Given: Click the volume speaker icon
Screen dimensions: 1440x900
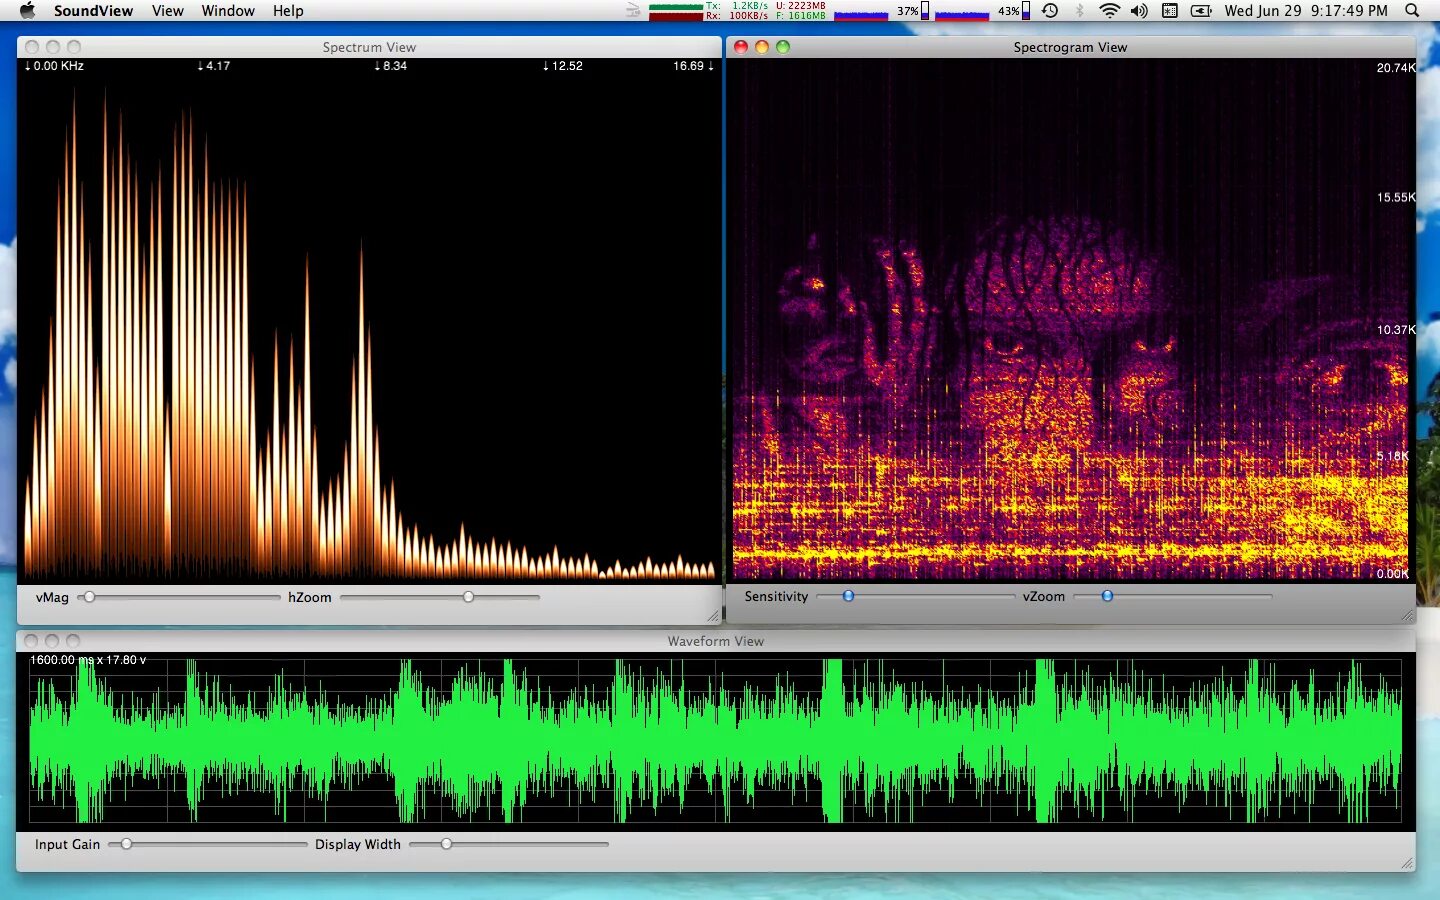Looking at the screenshot, I should (1139, 10).
